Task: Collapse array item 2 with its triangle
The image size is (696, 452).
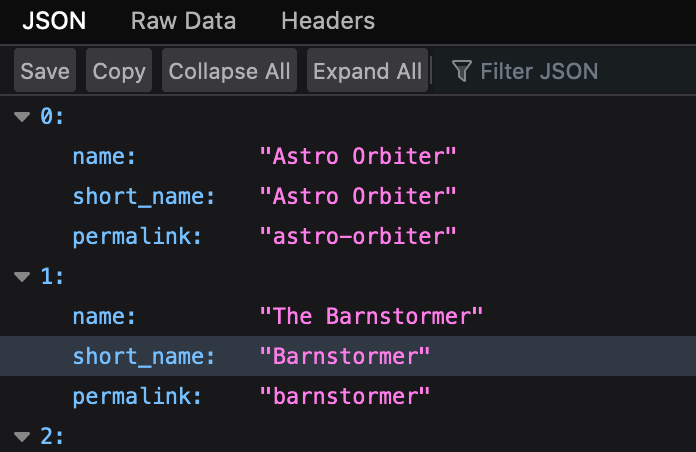Action: pos(22,436)
